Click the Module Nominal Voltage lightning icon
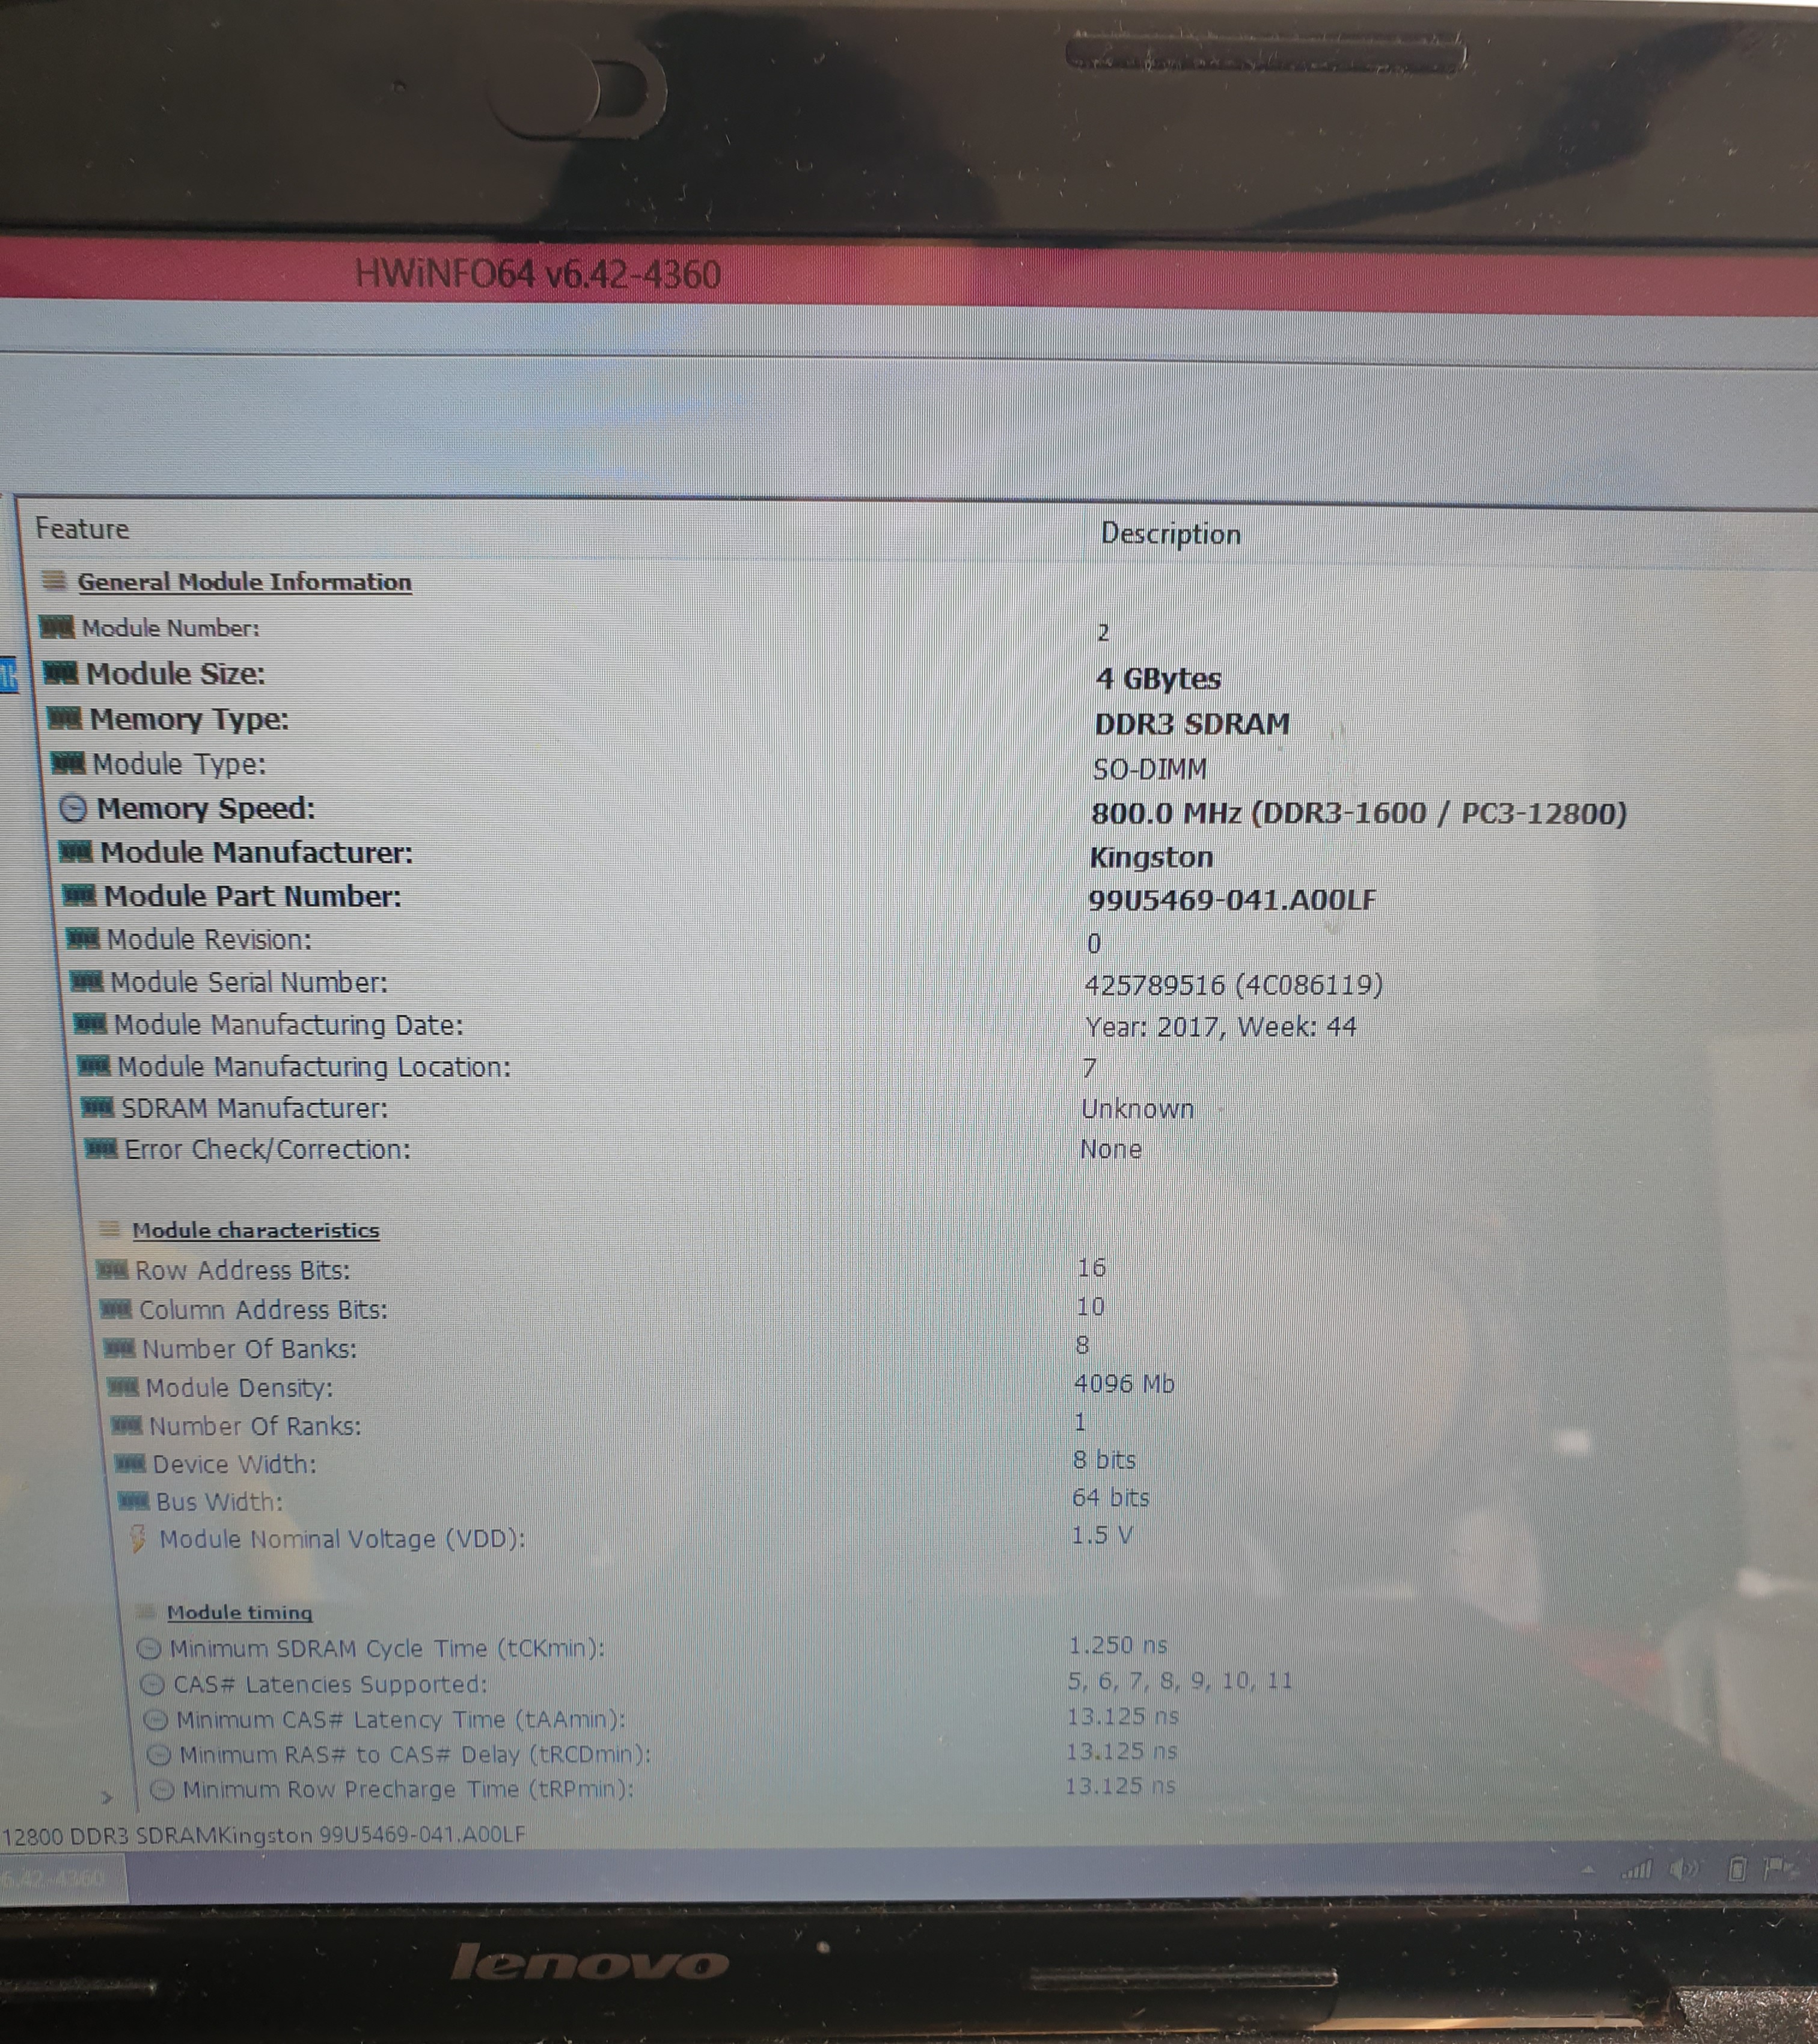Screen dimensions: 1818x2044 click(138, 1538)
